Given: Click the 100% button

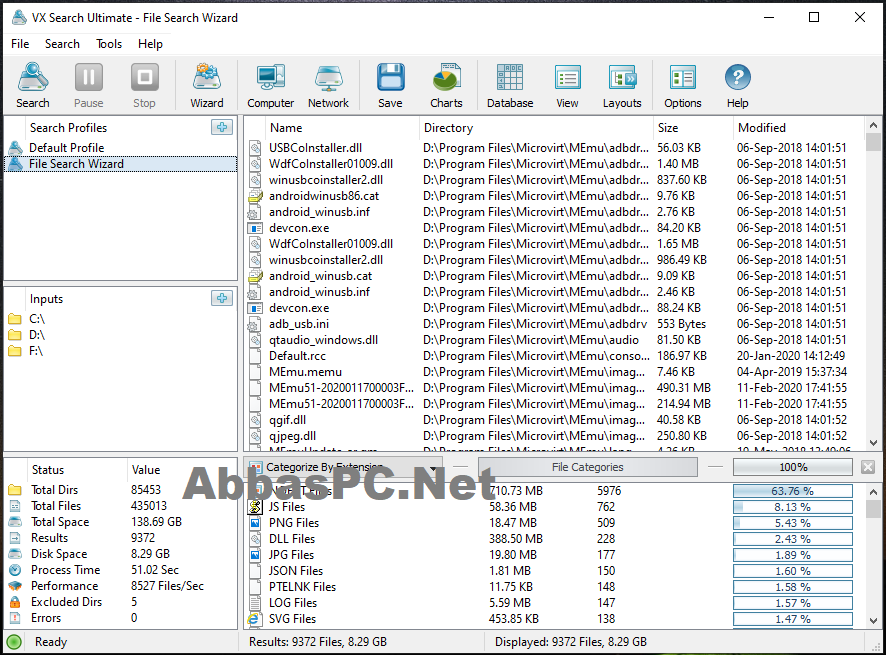Looking at the screenshot, I should (x=793, y=467).
